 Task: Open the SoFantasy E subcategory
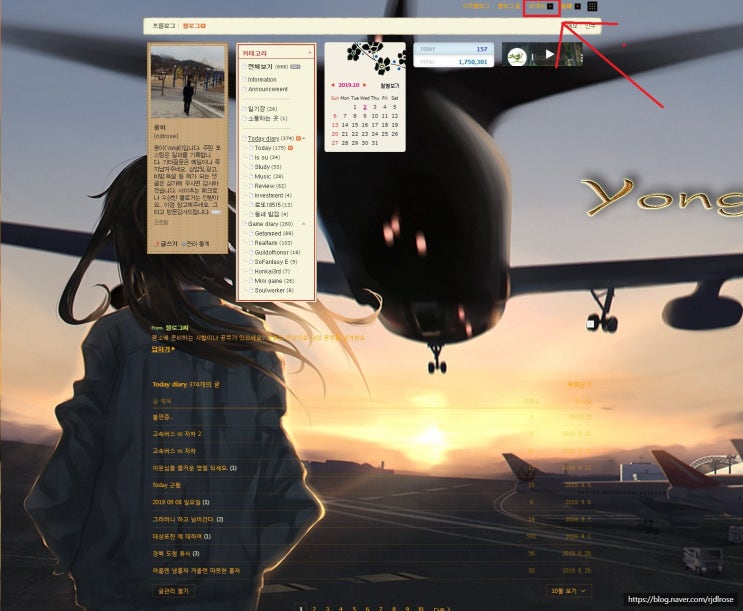(271, 262)
